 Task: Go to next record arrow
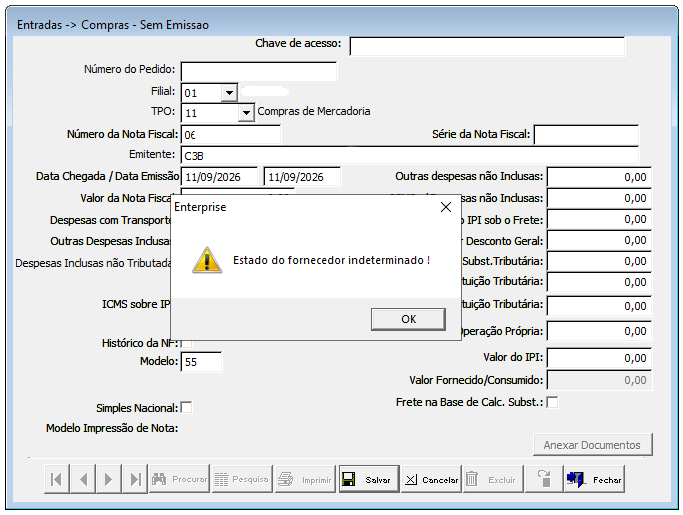click(109, 479)
